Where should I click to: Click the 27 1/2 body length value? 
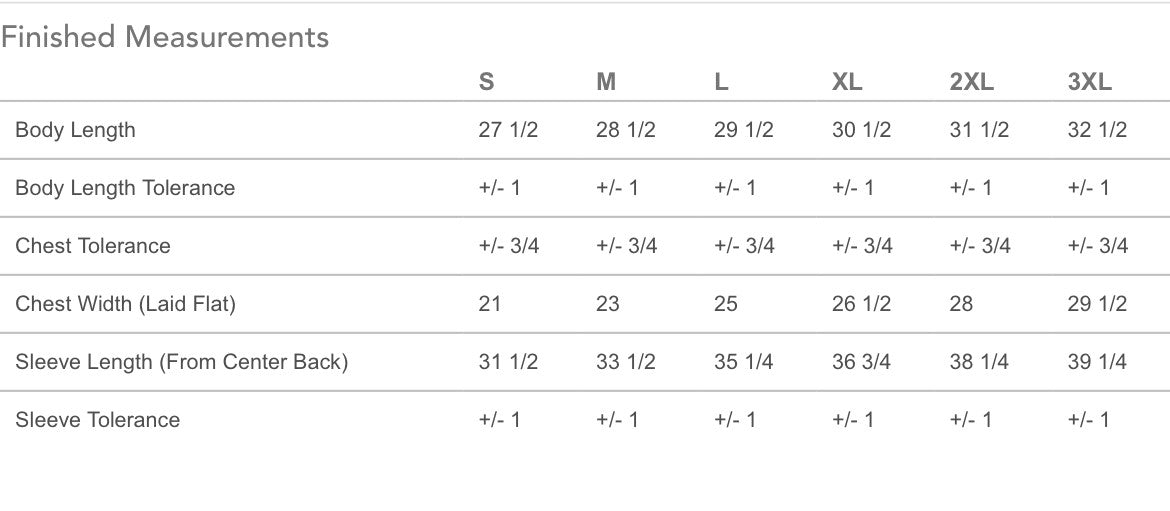pos(508,130)
